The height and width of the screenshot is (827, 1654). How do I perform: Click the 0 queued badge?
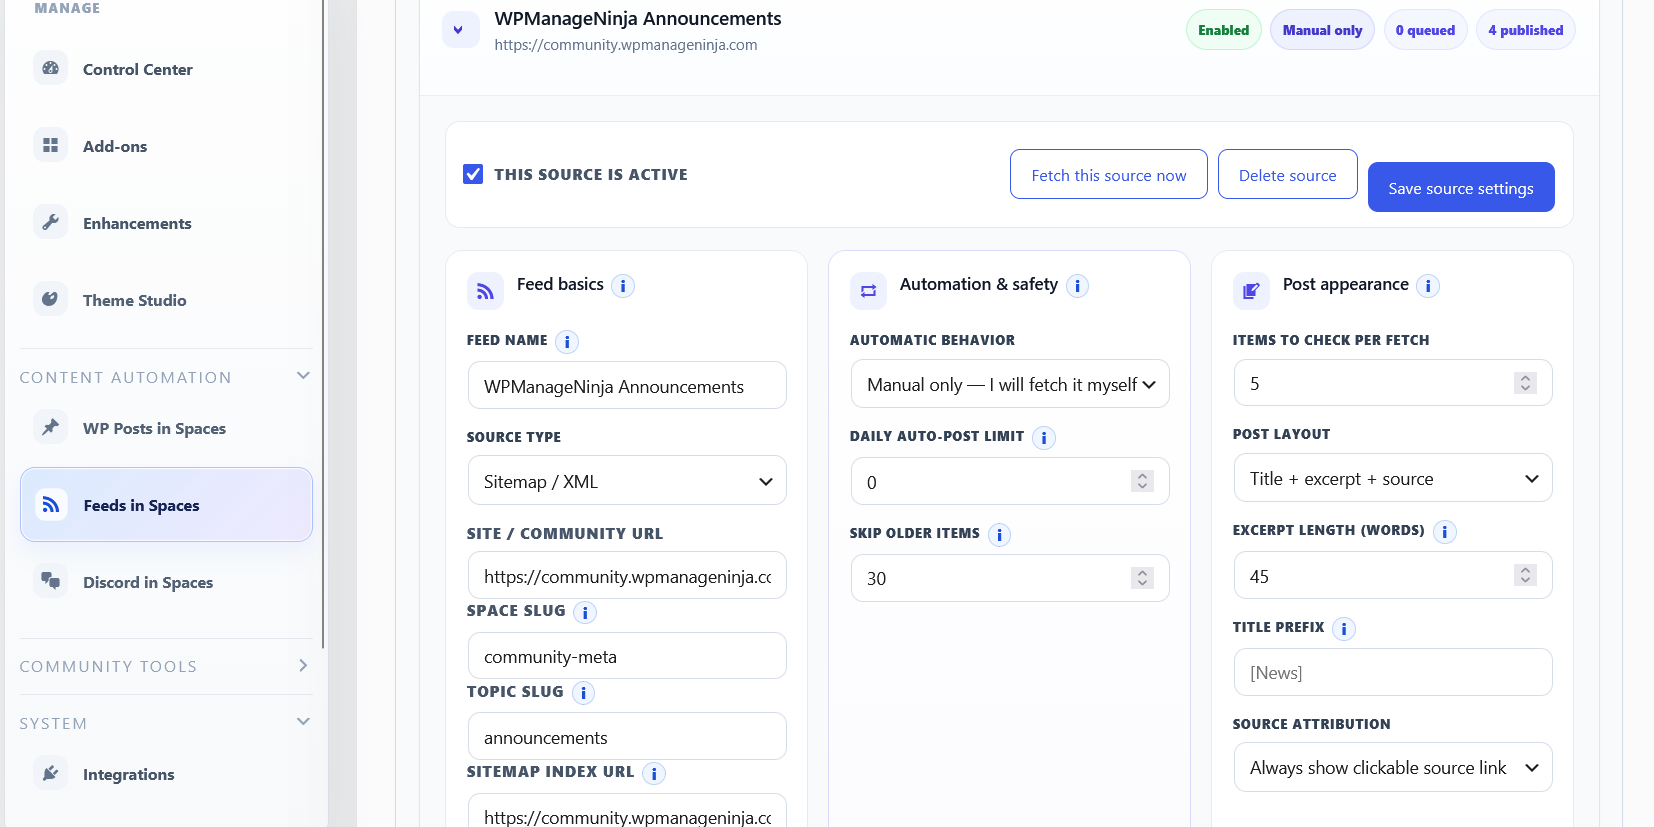pos(1425,30)
